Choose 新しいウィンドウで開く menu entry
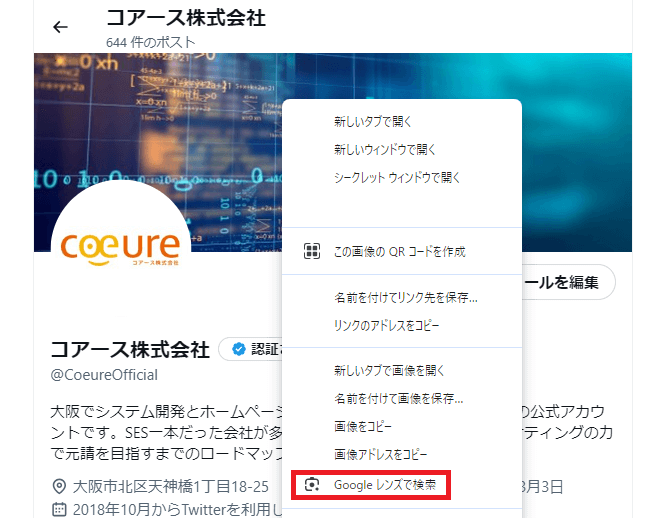Screen dimensions: 655x518 (385, 150)
